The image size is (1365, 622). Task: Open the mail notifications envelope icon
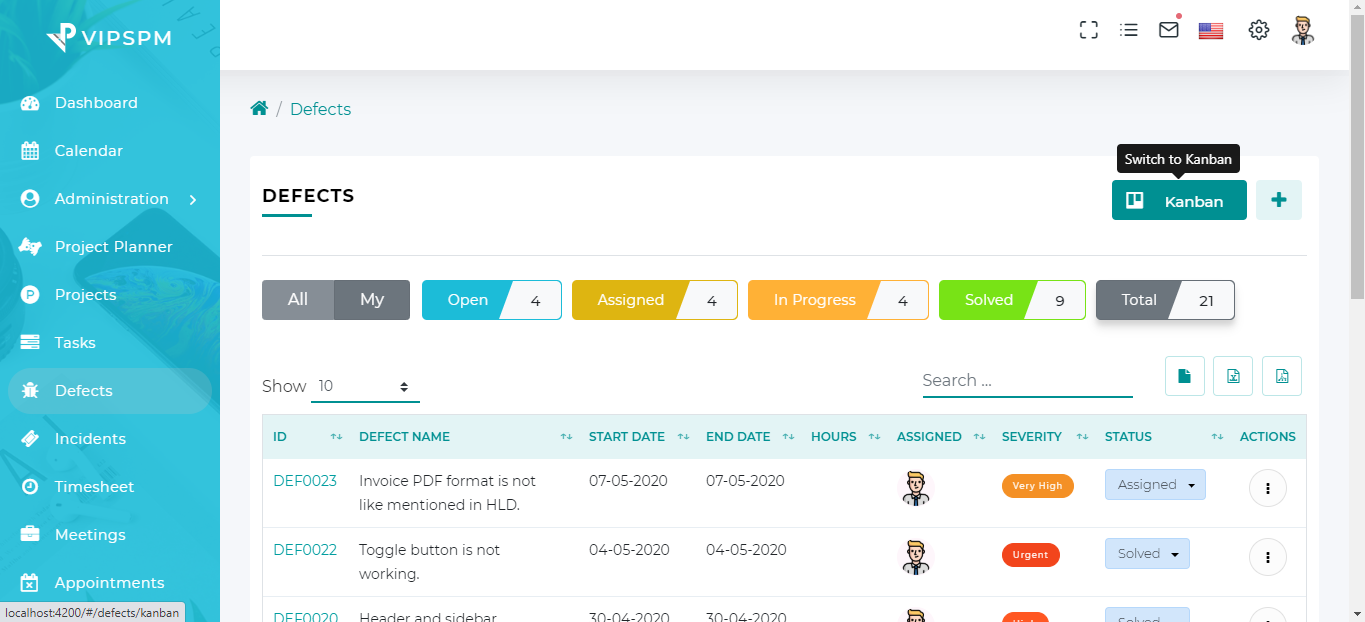(1169, 30)
